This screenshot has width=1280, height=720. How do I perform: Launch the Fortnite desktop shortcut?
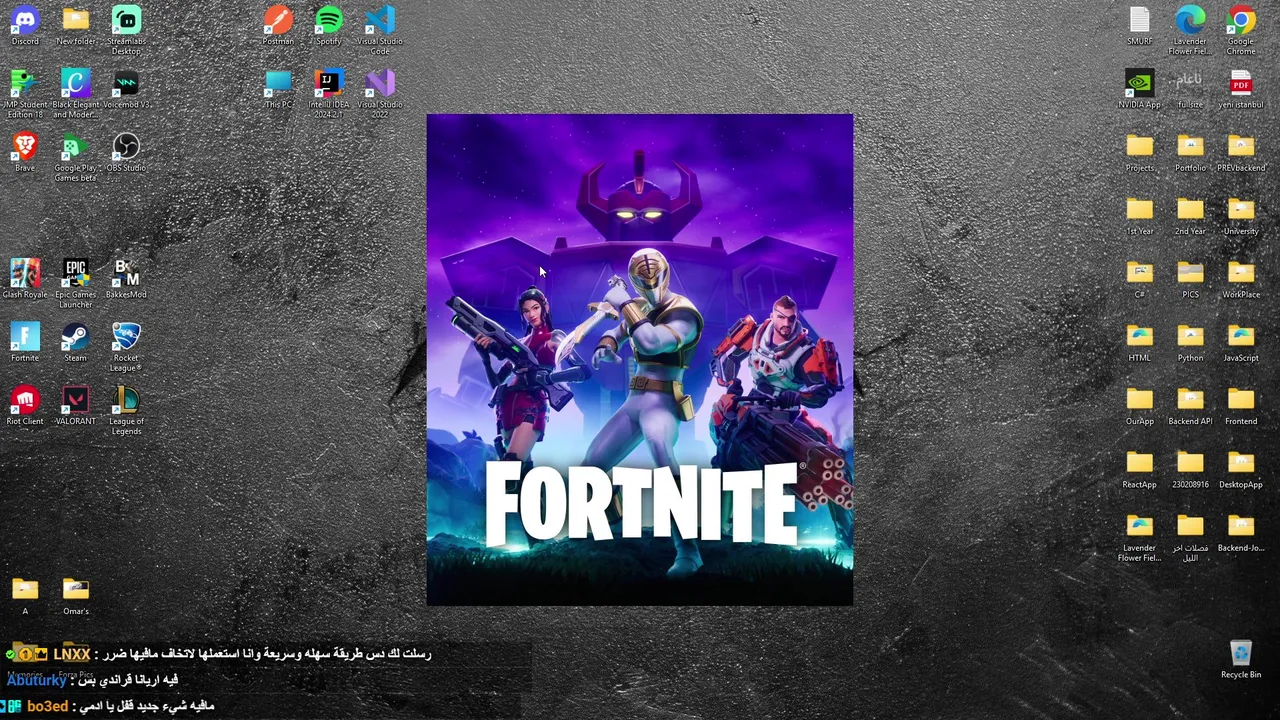click(25, 343)
